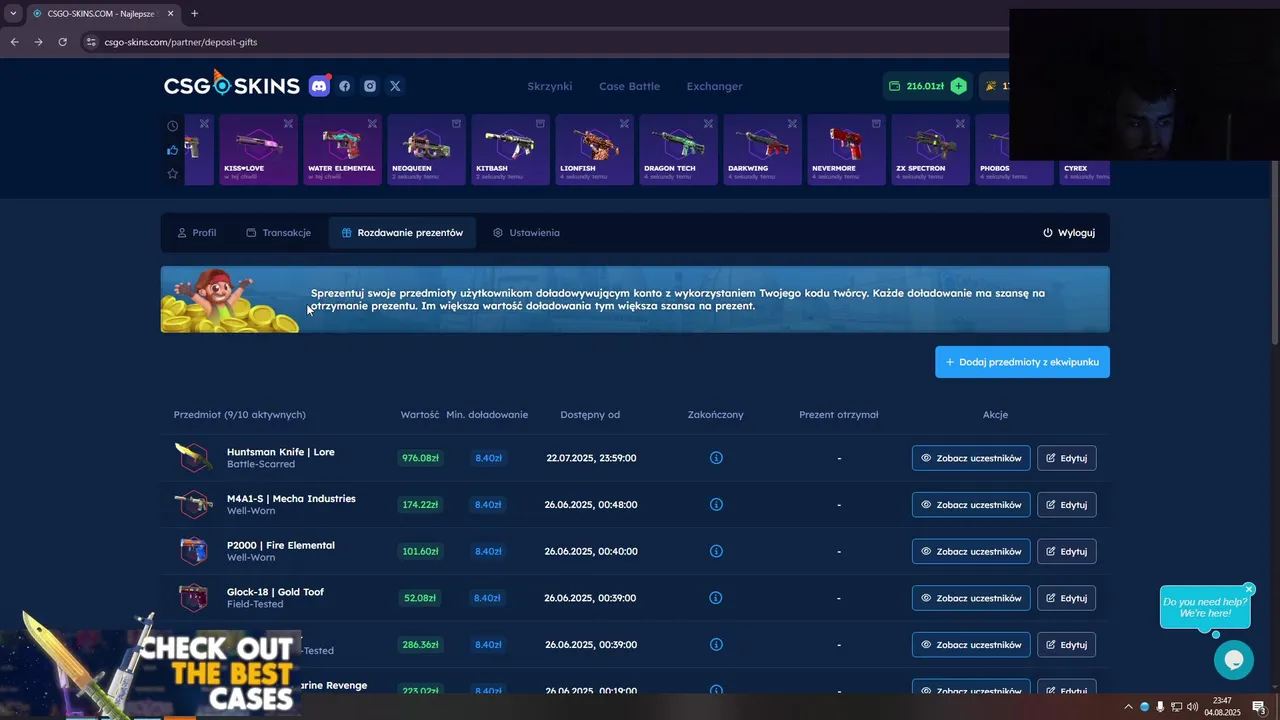Click the P2000 Fire Elemental thumbnail
The height and width of the screenshot is (720, 1280).
[x=193, y=551]
